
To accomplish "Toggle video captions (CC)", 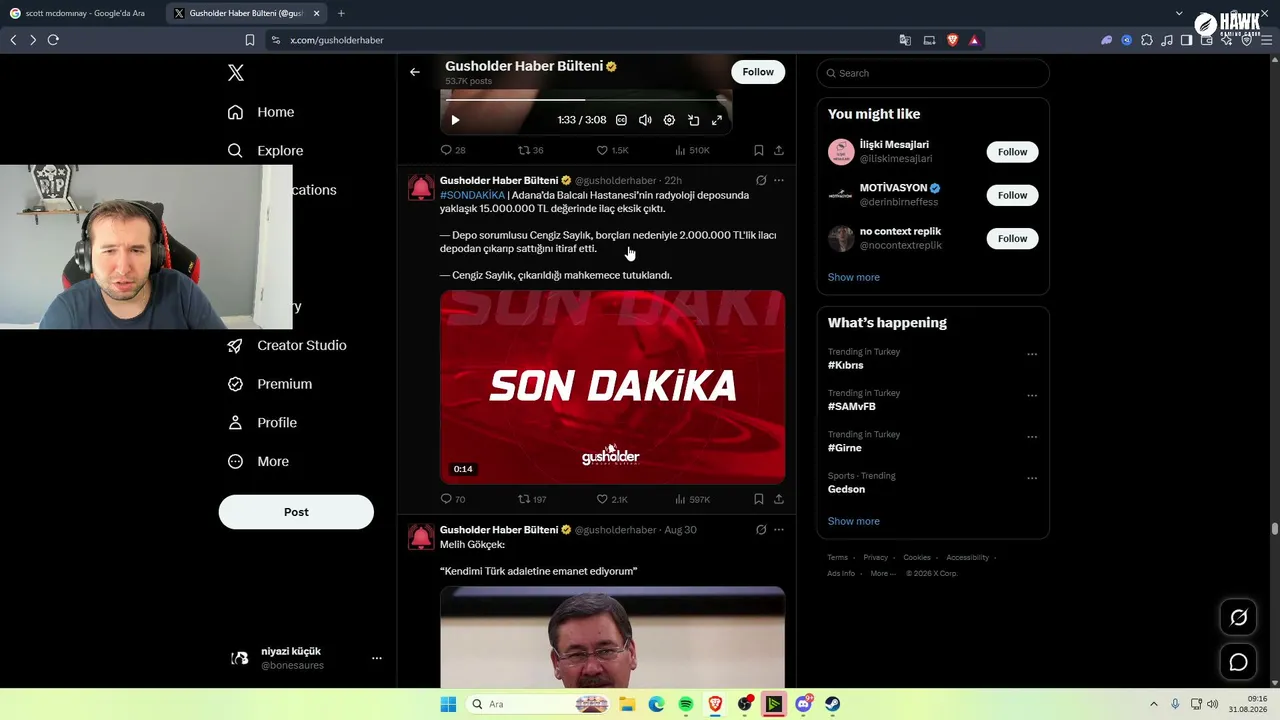I will point(621,120).
